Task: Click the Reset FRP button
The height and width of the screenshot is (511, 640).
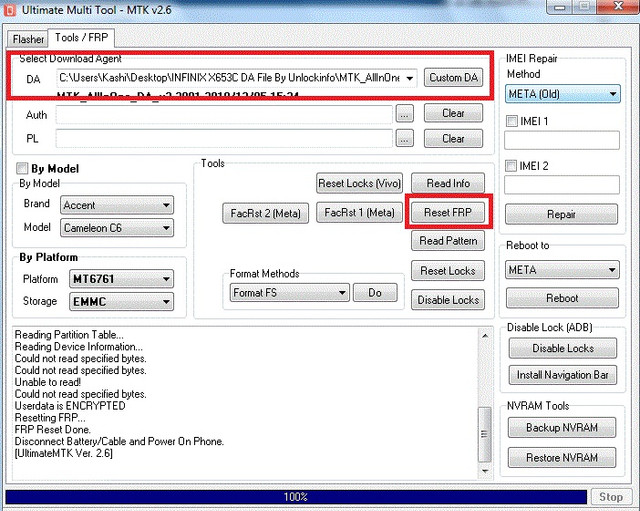Action: click(448, 212)
